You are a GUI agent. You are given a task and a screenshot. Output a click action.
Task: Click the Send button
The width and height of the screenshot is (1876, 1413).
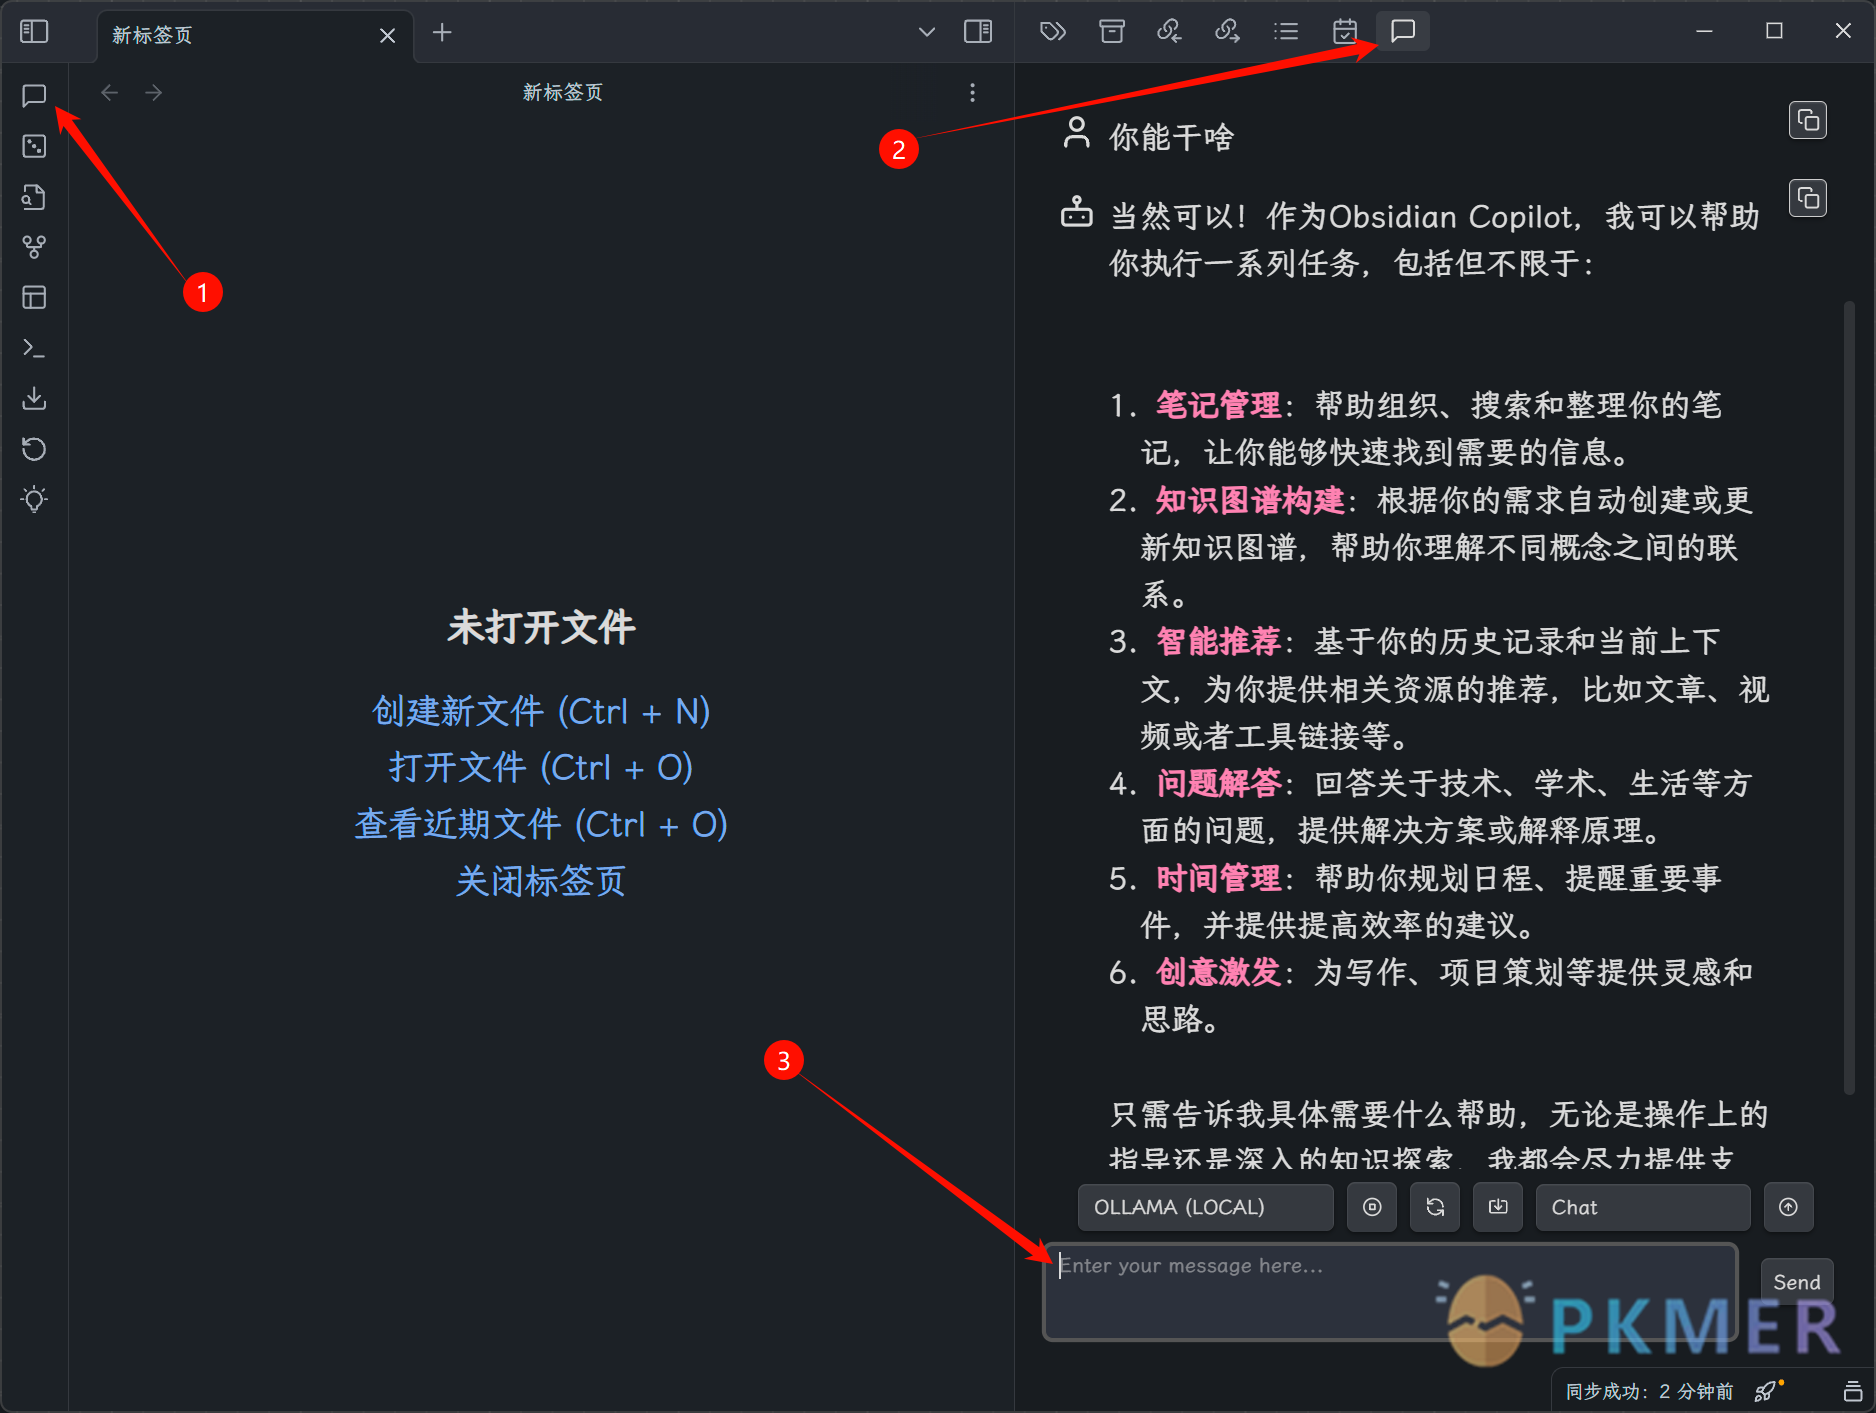(1796, 1282)
